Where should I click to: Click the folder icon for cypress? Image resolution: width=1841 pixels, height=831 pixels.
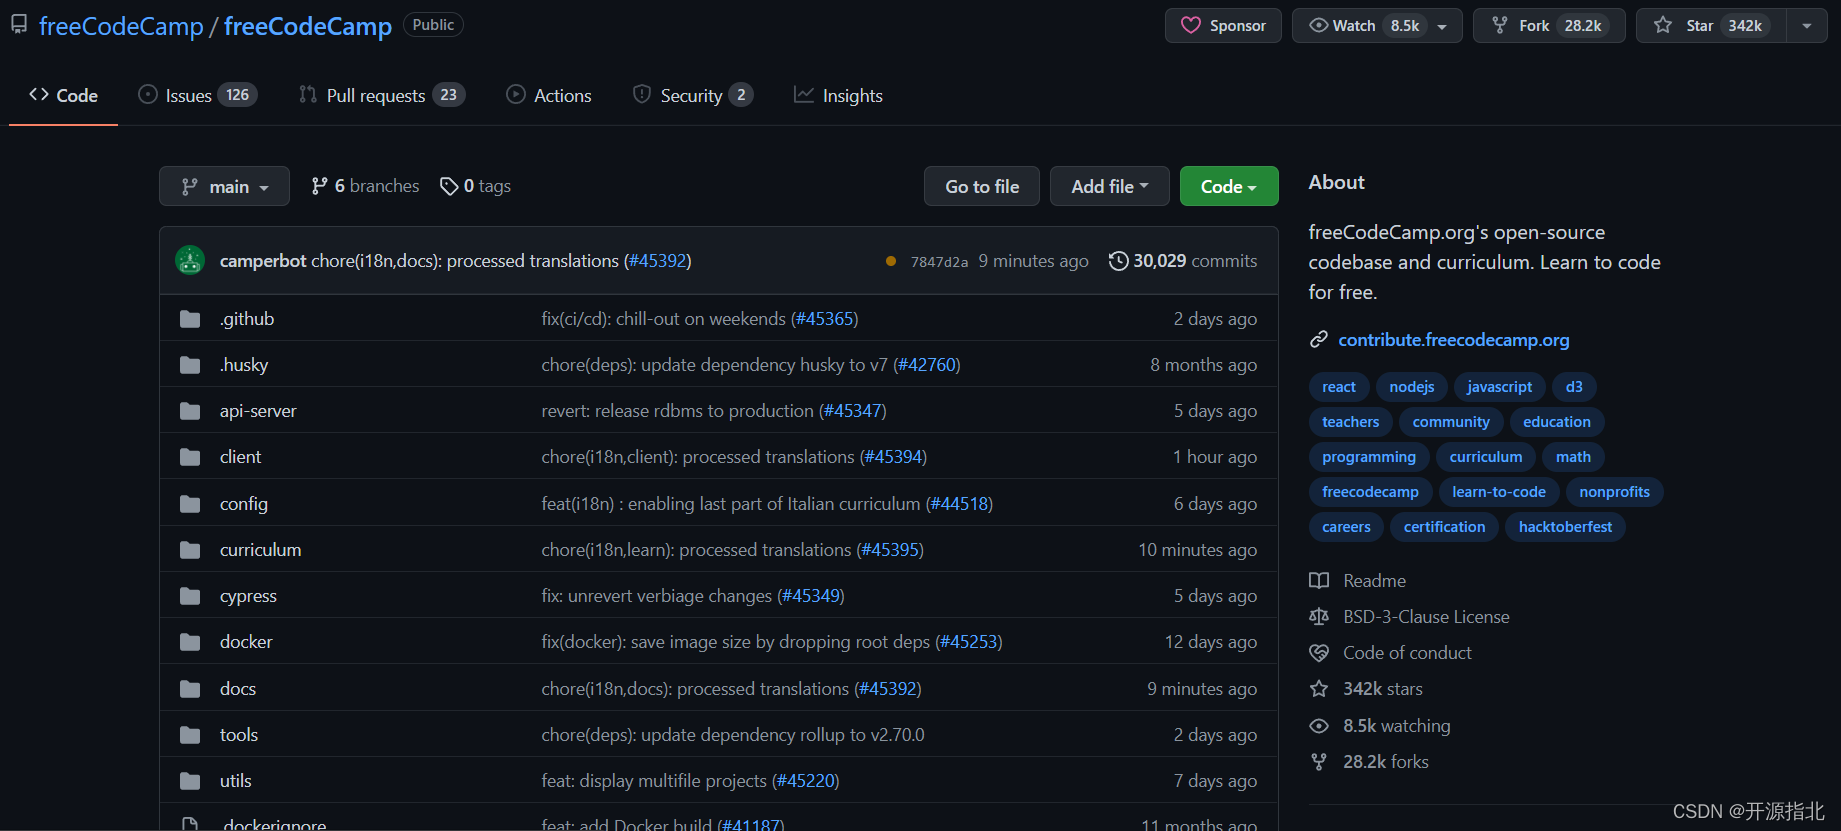pos(190,596)
